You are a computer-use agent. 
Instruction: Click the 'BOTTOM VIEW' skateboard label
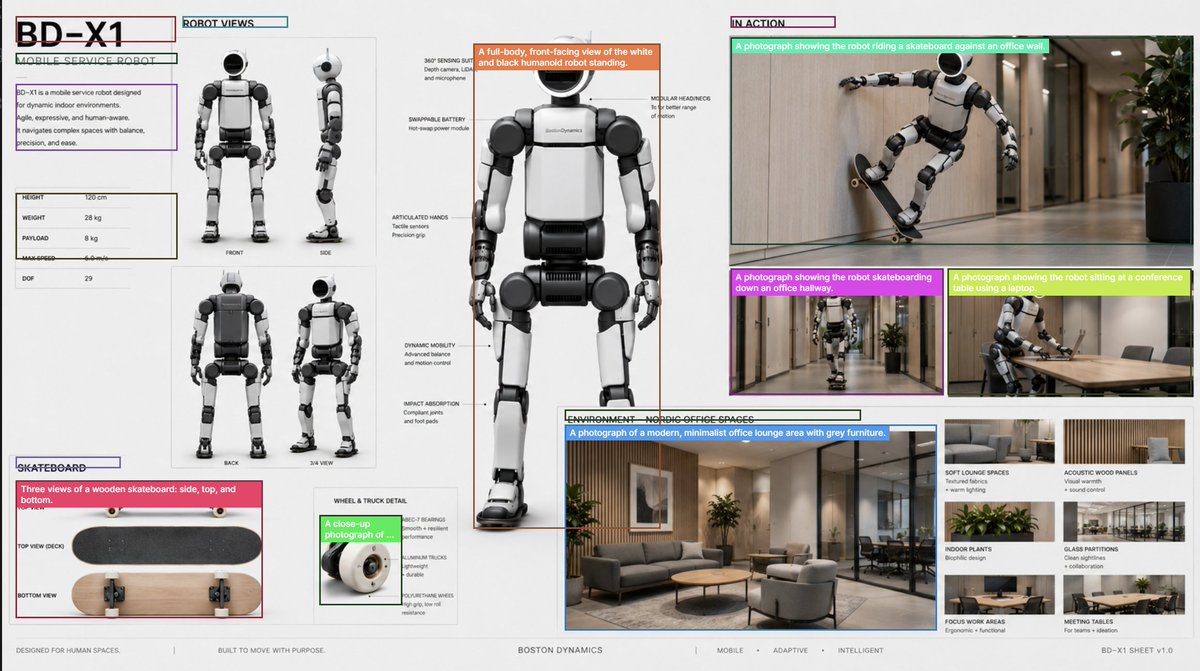[x=37, y=595]
